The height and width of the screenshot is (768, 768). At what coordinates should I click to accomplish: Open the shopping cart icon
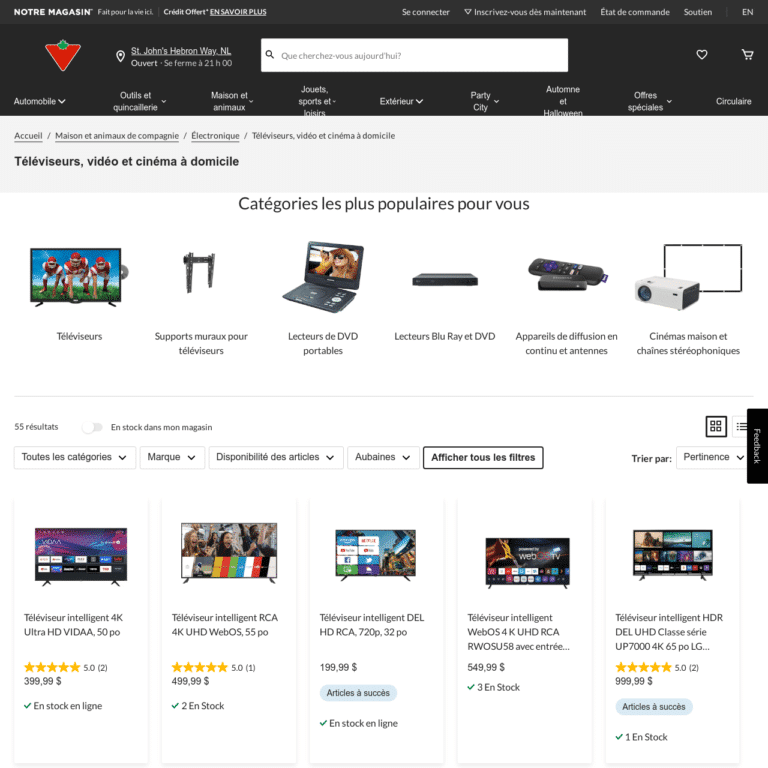coord(747,54)
